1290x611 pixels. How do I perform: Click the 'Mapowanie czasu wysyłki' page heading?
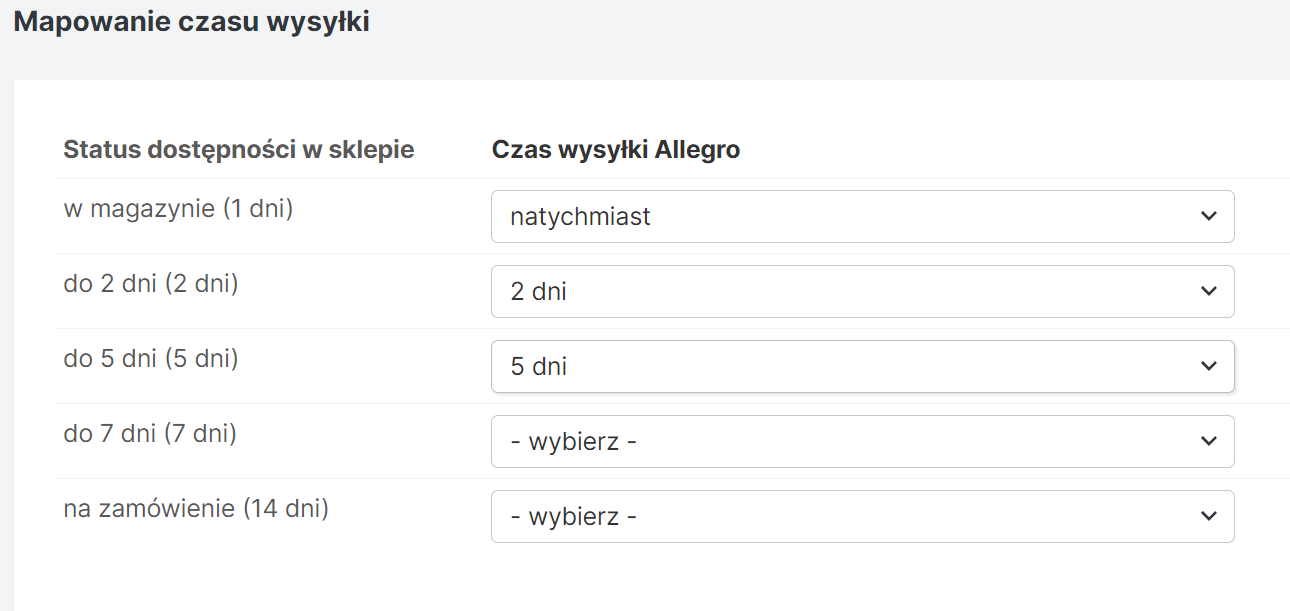point(191,22)
